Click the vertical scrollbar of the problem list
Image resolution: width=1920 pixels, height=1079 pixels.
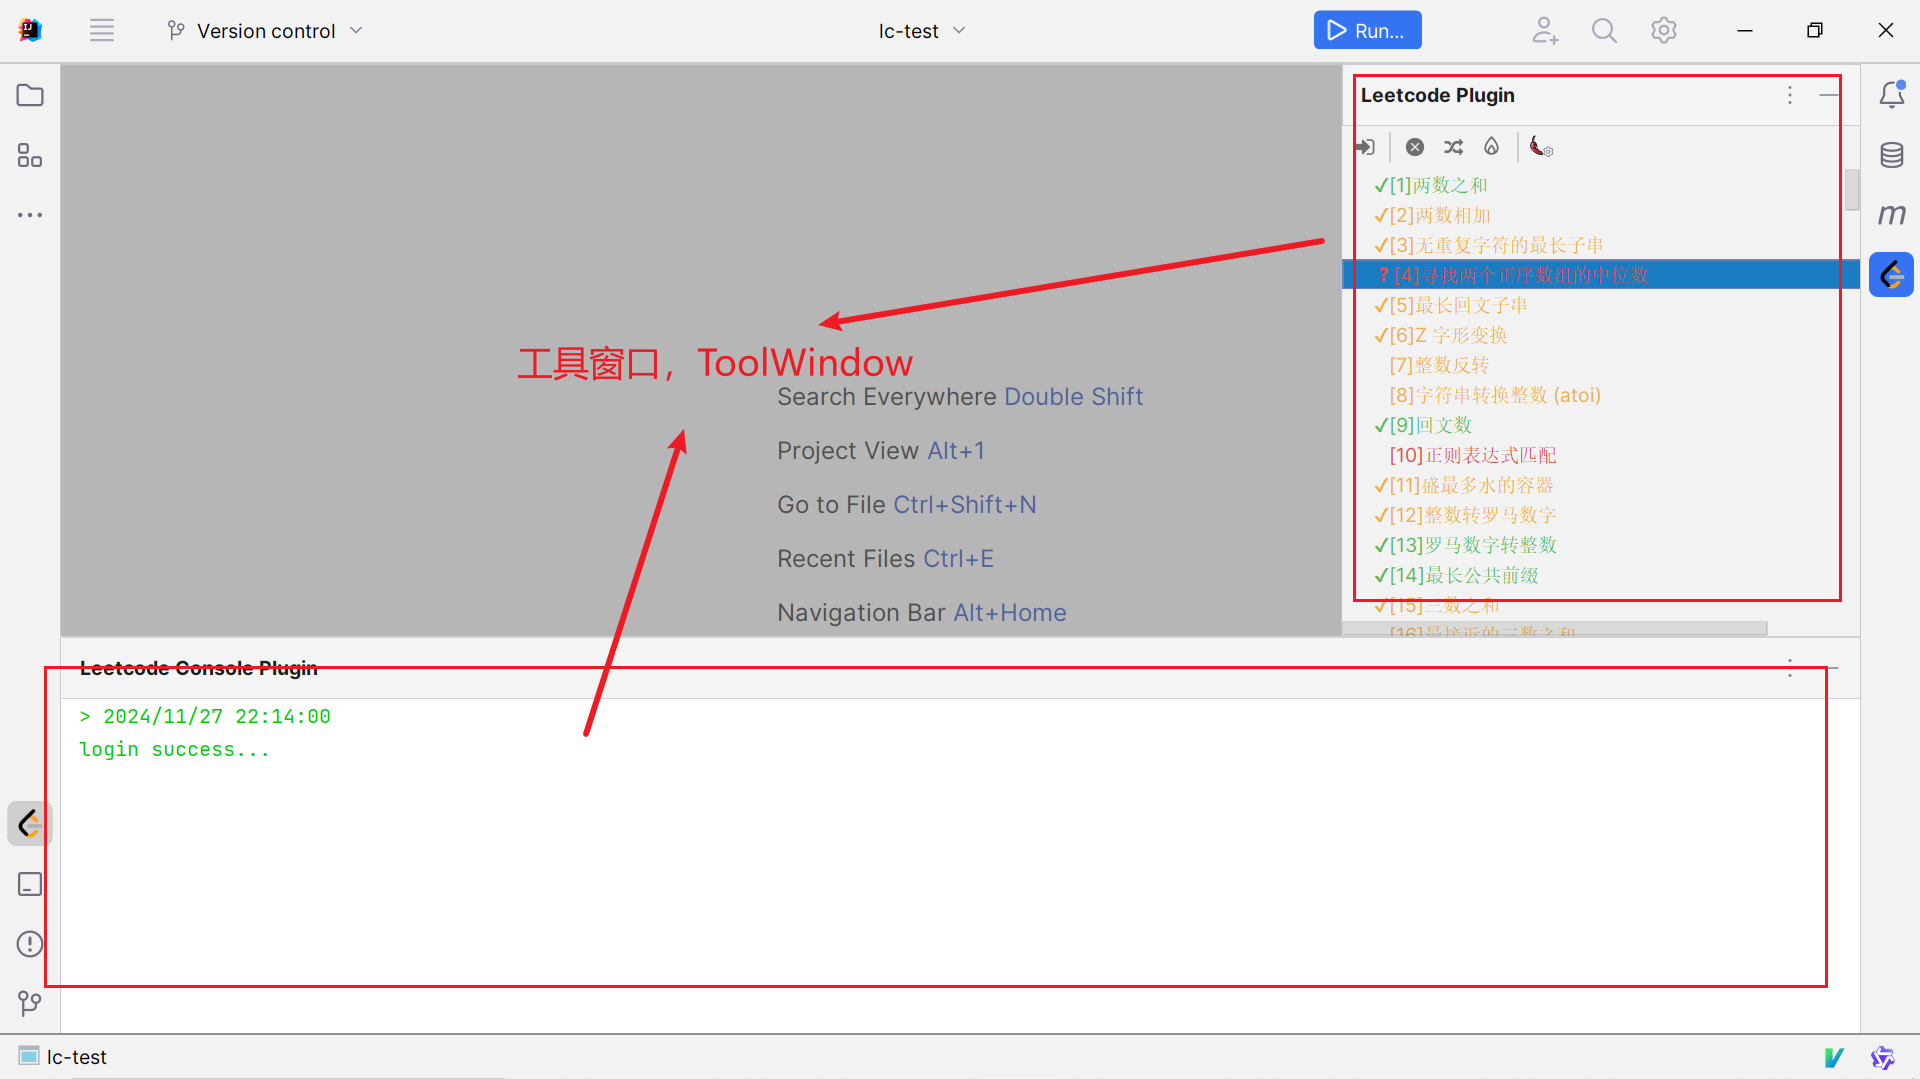coord(1852,190)
